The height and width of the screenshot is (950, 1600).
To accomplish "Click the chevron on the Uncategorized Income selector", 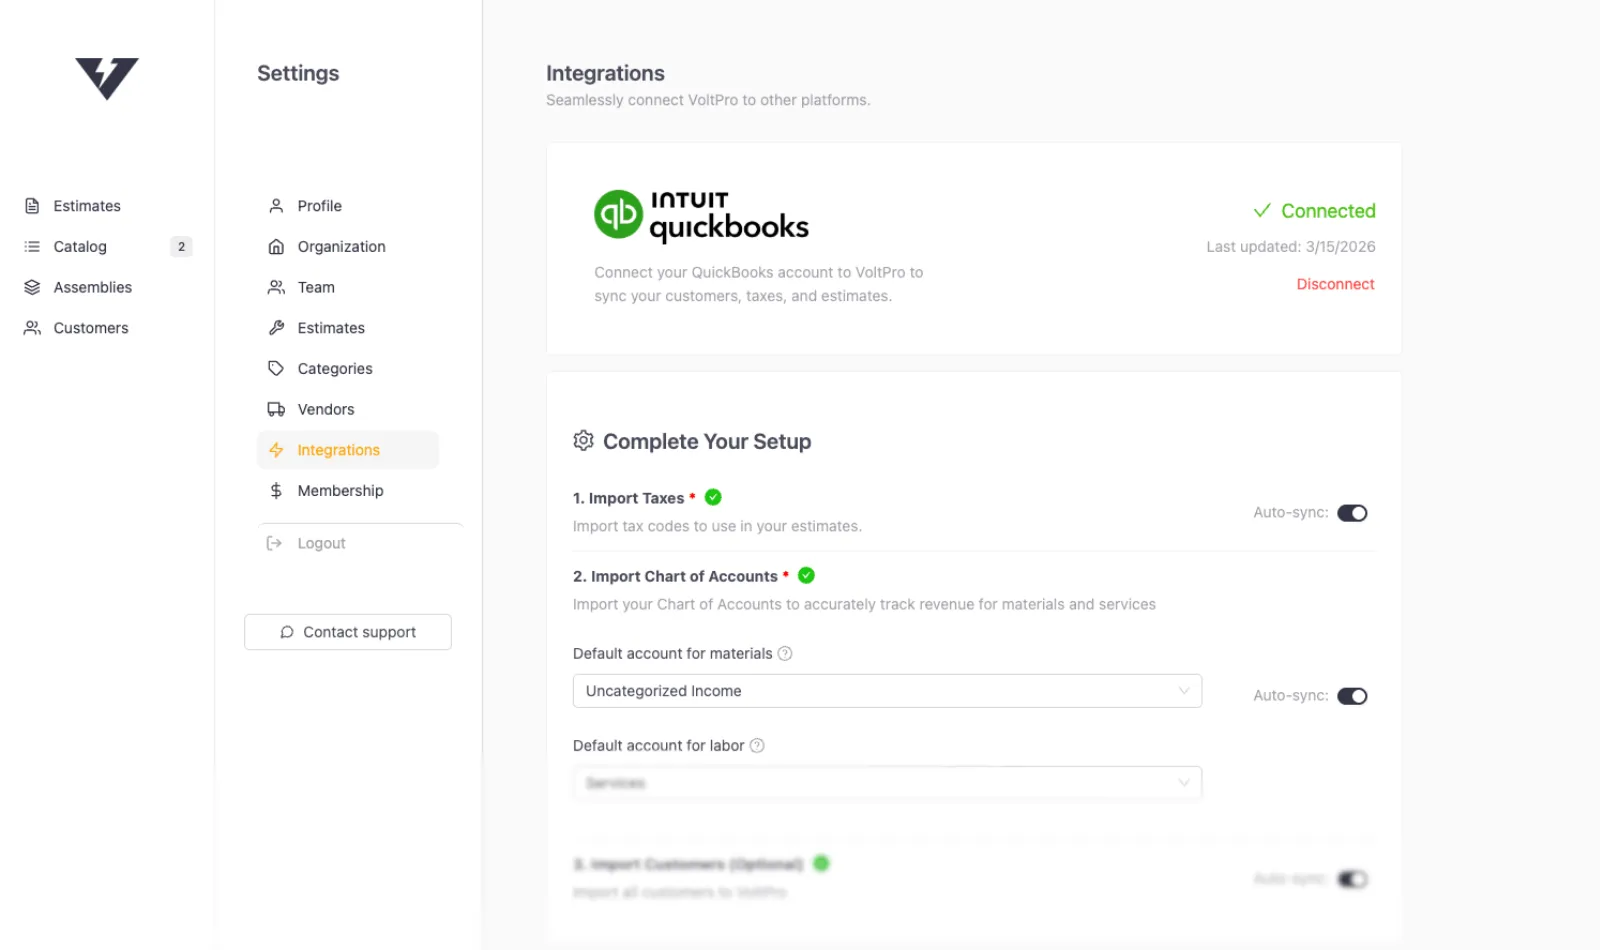I will 1184,690.
